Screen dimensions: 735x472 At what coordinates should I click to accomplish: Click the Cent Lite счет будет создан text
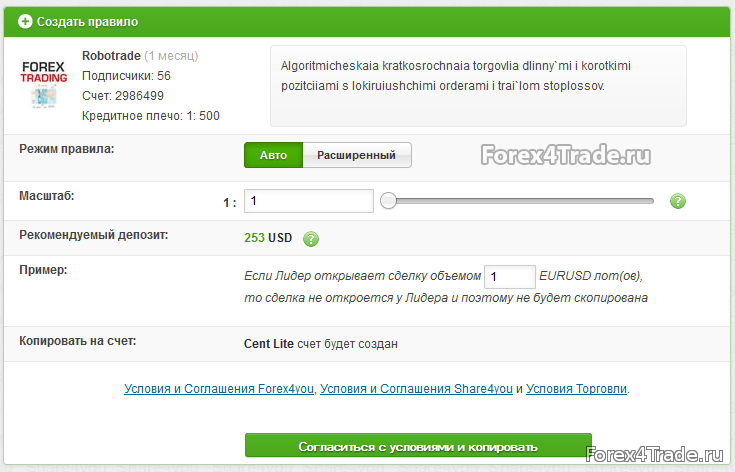pos(321,344)
